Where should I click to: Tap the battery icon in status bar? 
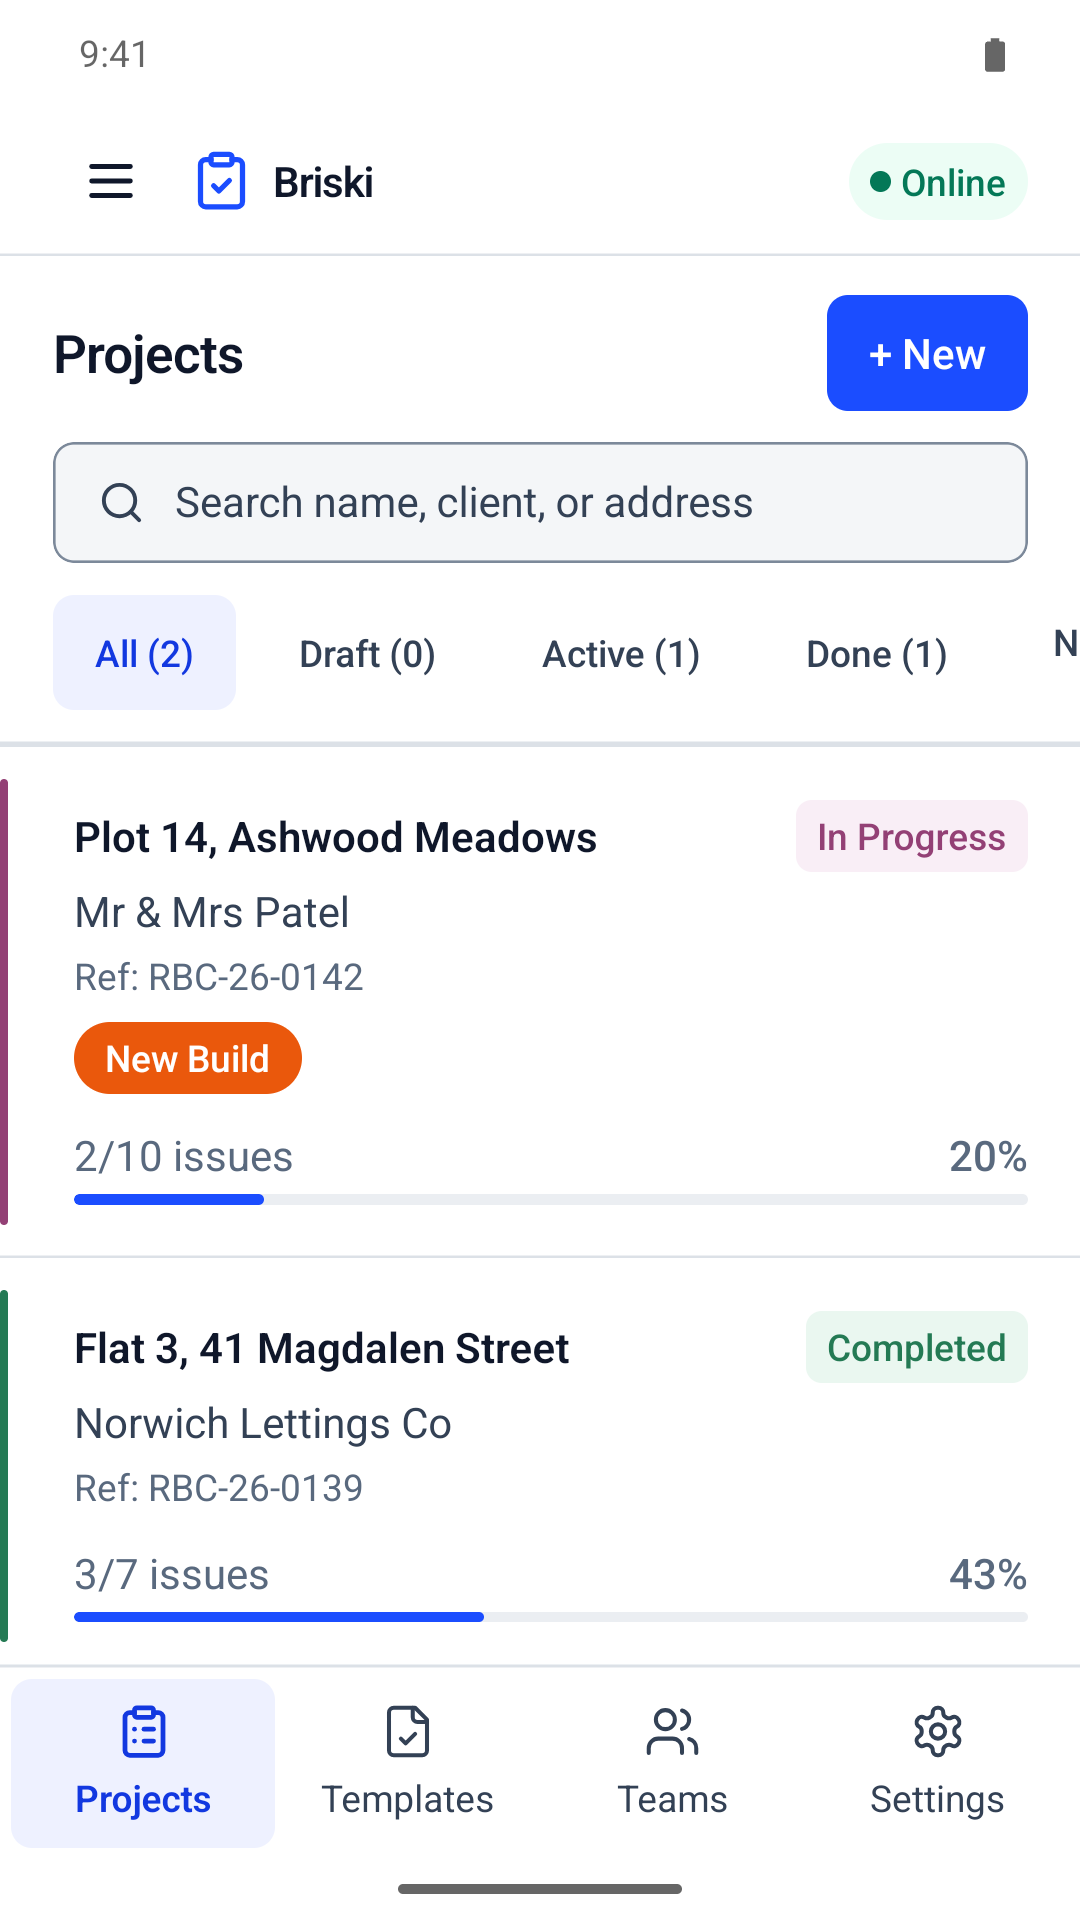(x=995, y=55)
